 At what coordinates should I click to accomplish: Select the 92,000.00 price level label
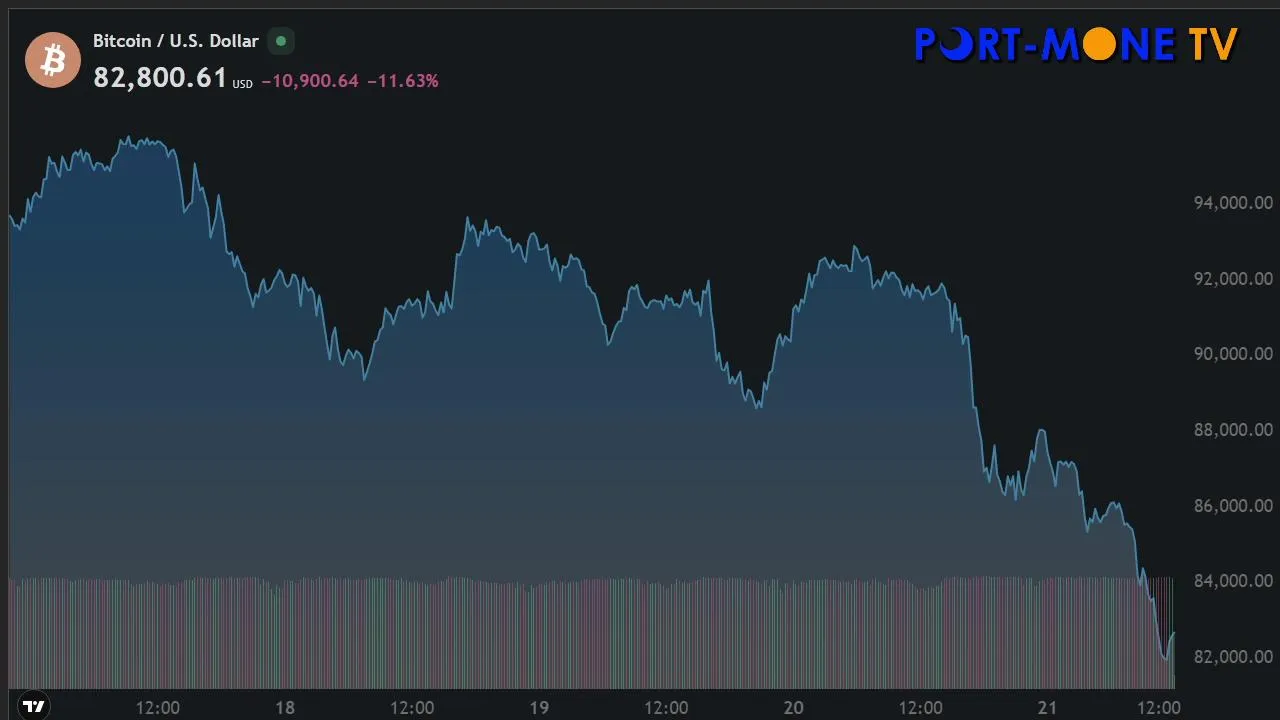pyautogui.click(x=1233, y=279)
